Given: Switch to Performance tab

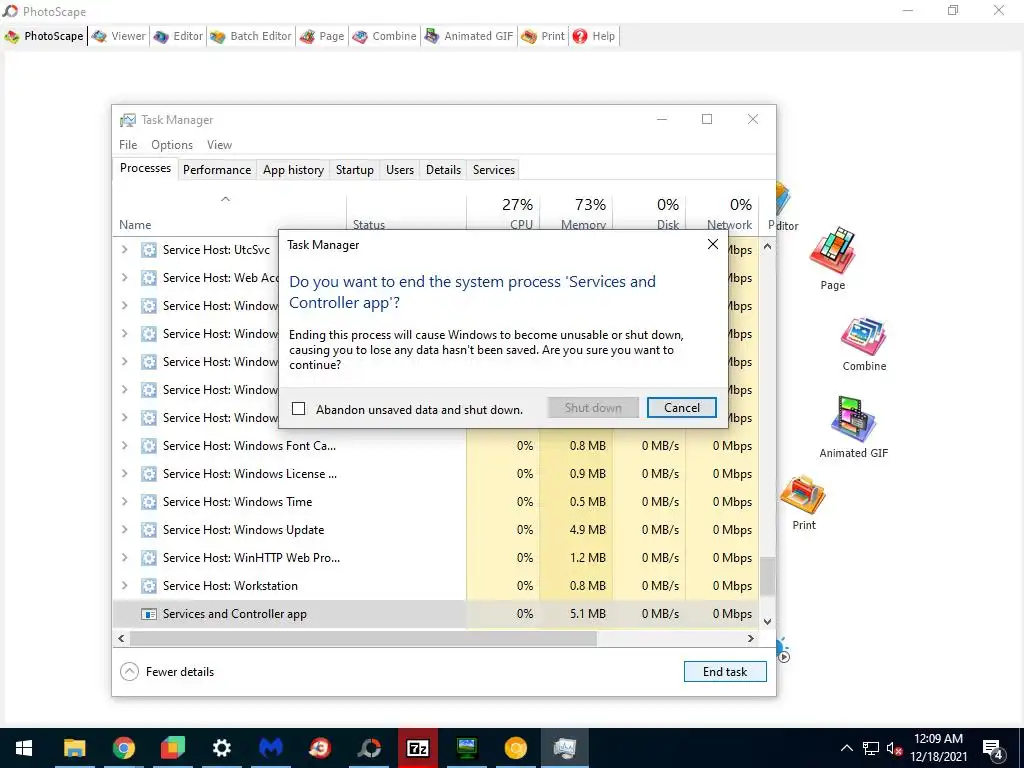Looking at the screenshot, I should [x=217, y=170].
